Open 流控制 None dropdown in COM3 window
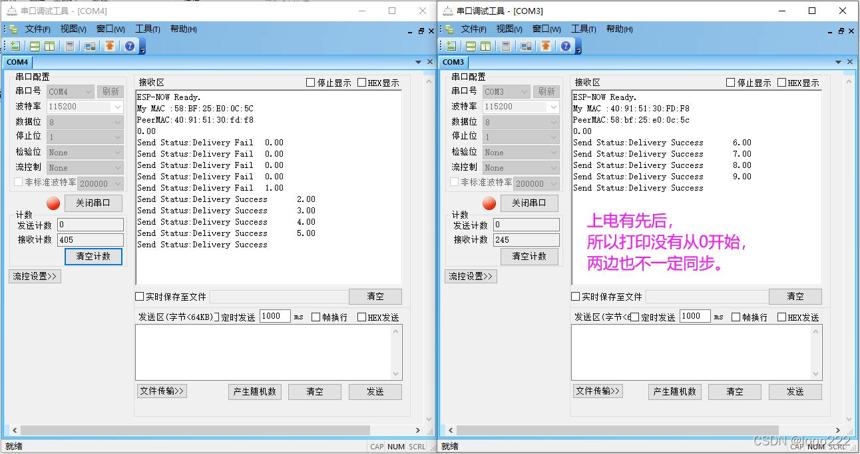Screen dimensions: 860x454 click(x=520, y=167)
